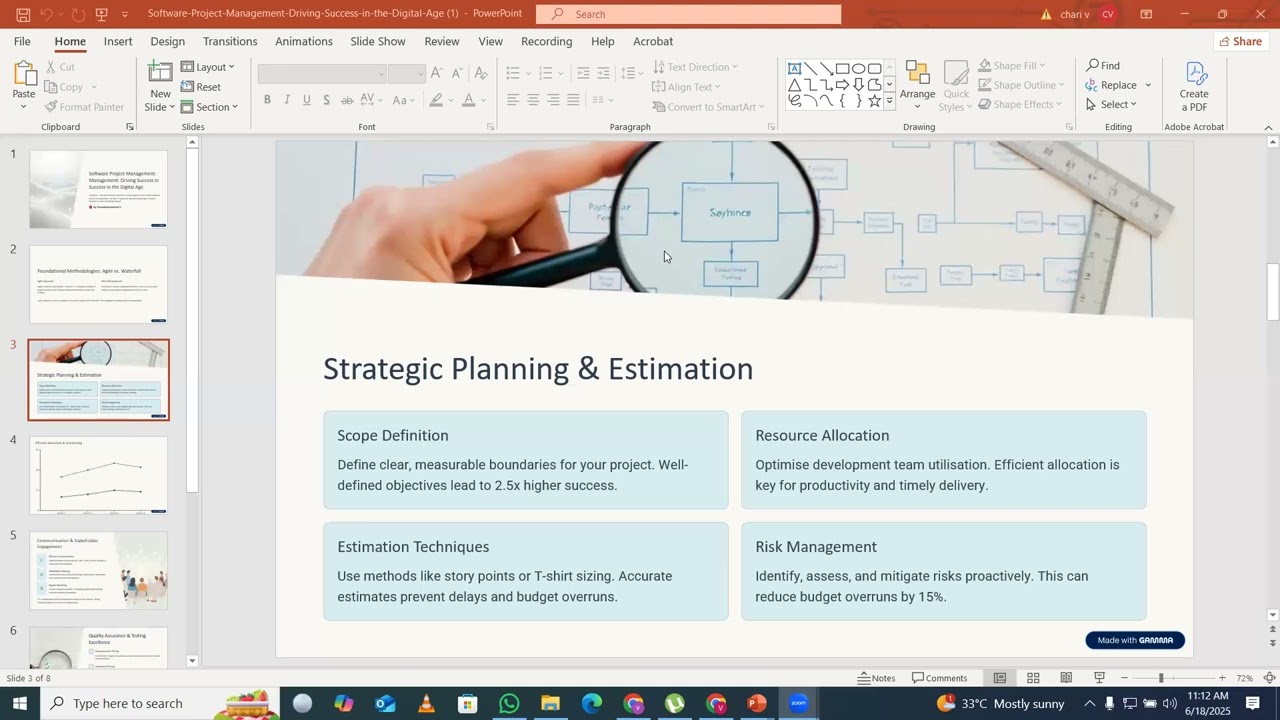Open the font name combo box
The width and height of the screenshot is (1280, 720).
coord(322,74)
